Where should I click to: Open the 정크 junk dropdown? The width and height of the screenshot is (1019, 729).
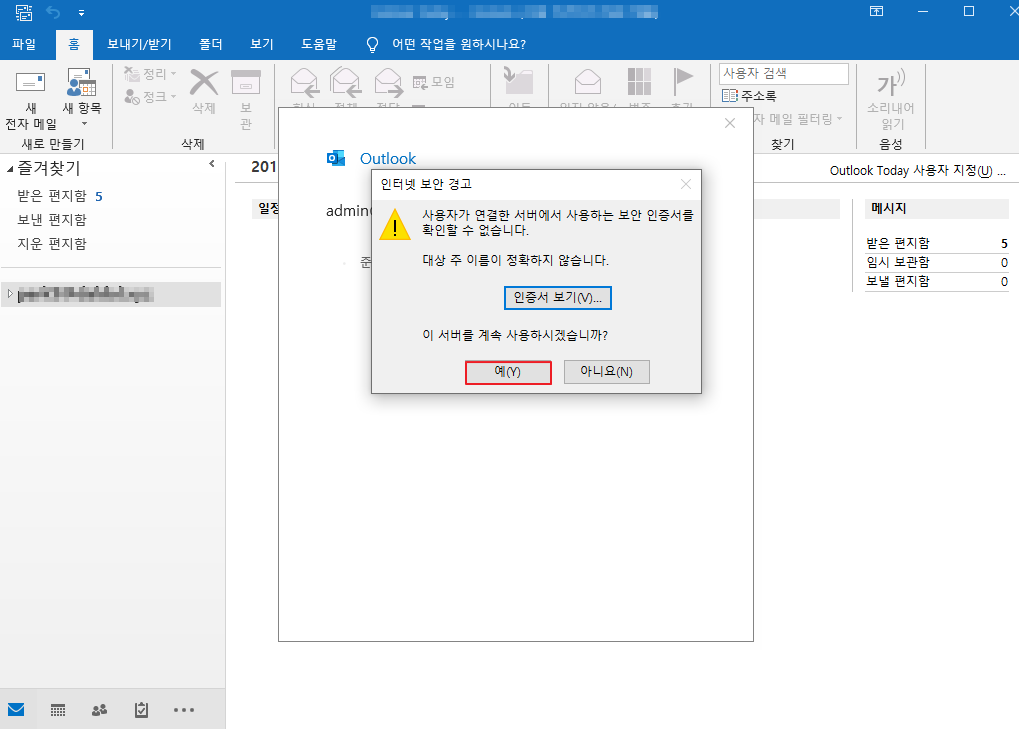tap(151, 97)
